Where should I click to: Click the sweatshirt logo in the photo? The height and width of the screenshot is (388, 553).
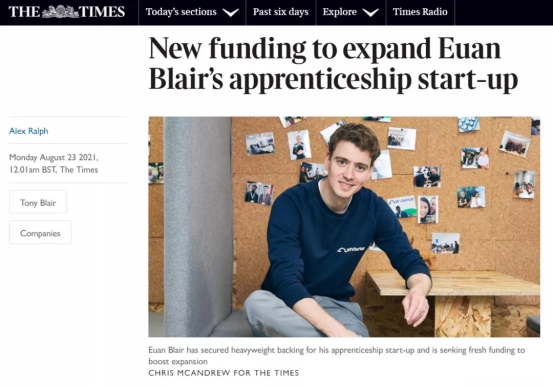pos(351,249)
